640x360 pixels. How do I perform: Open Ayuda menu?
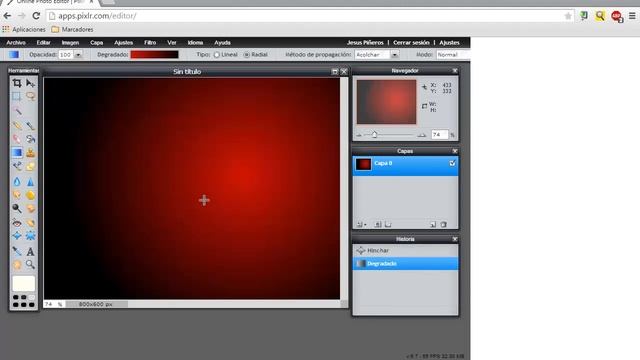222,42
